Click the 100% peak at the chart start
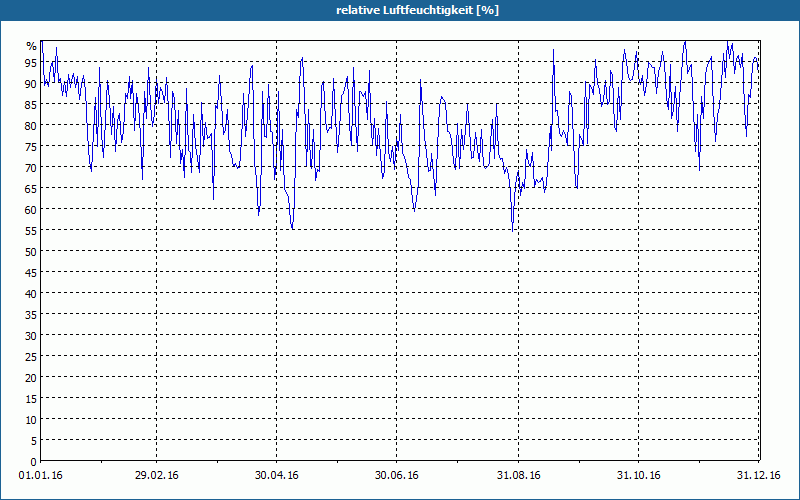Screen dimensions: 800x500 [x=42, y=42]
